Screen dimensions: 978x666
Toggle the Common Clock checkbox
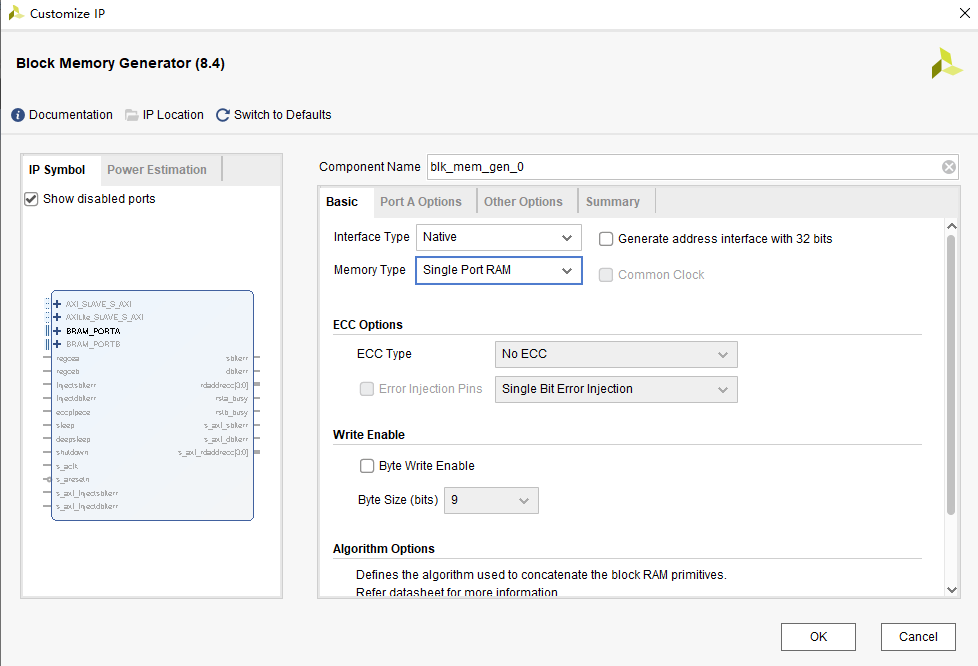(606, 275)
